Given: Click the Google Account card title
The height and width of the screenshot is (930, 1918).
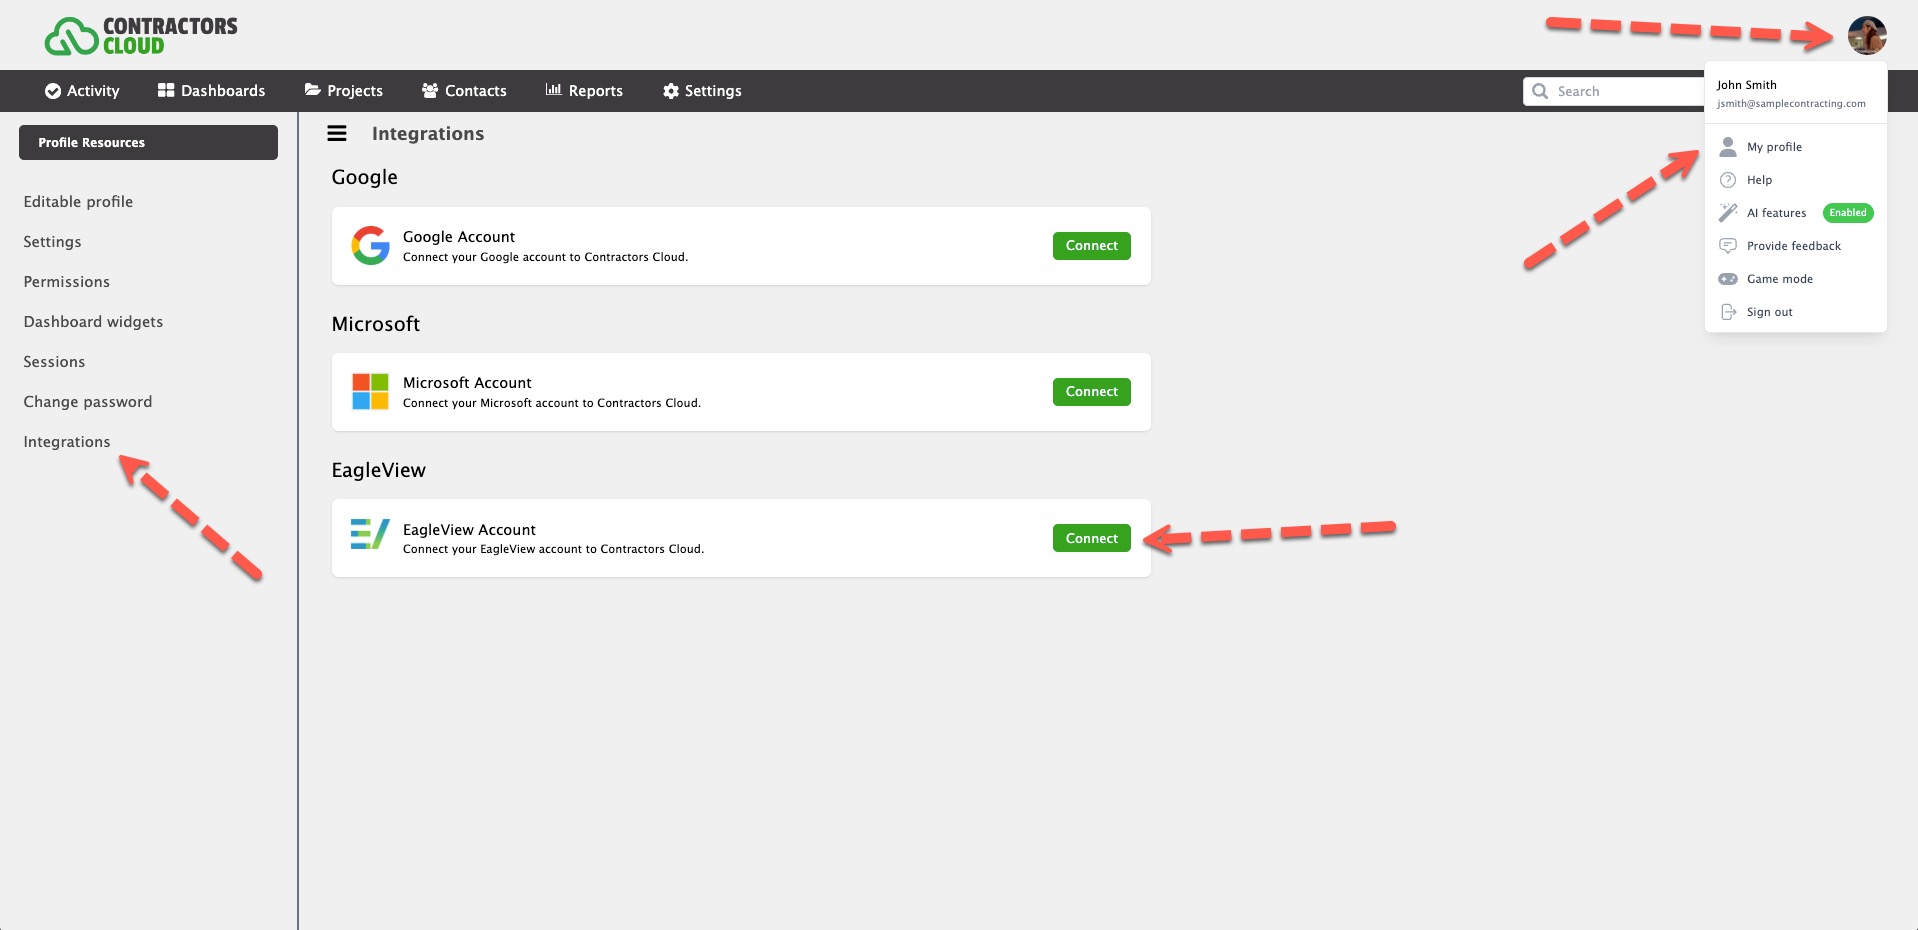Looking at the screenshot, I should [x=458, y=237].
